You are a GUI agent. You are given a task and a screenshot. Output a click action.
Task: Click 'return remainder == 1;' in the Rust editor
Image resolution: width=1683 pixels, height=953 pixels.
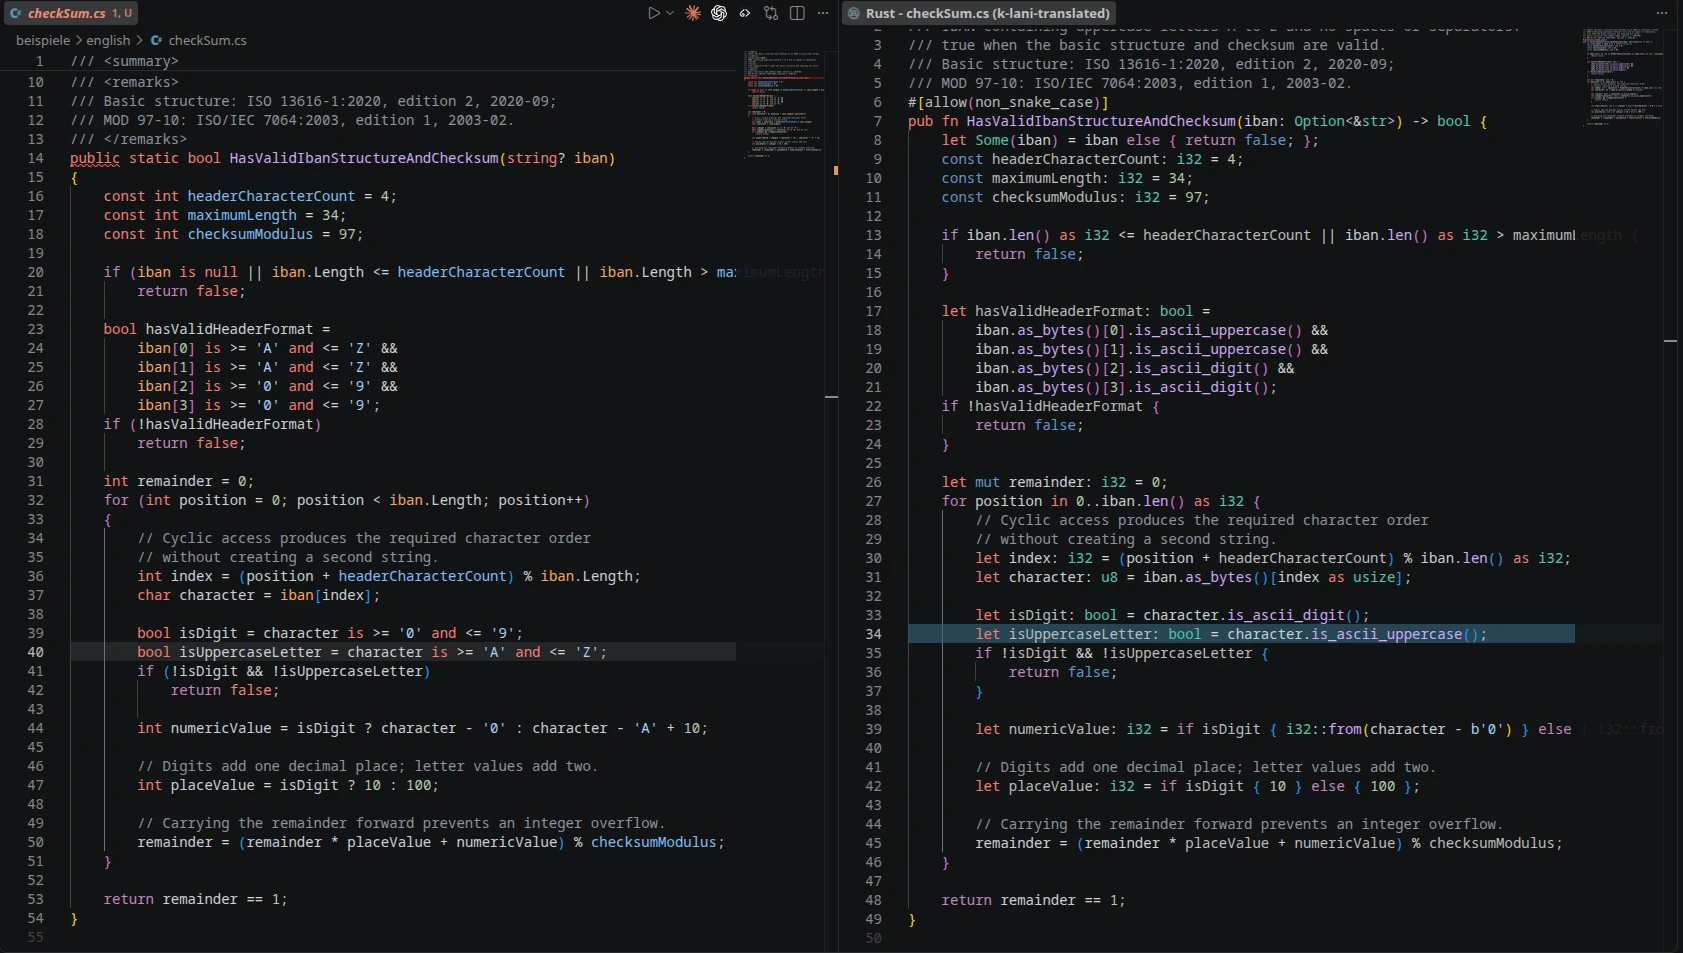point(1034,900)
